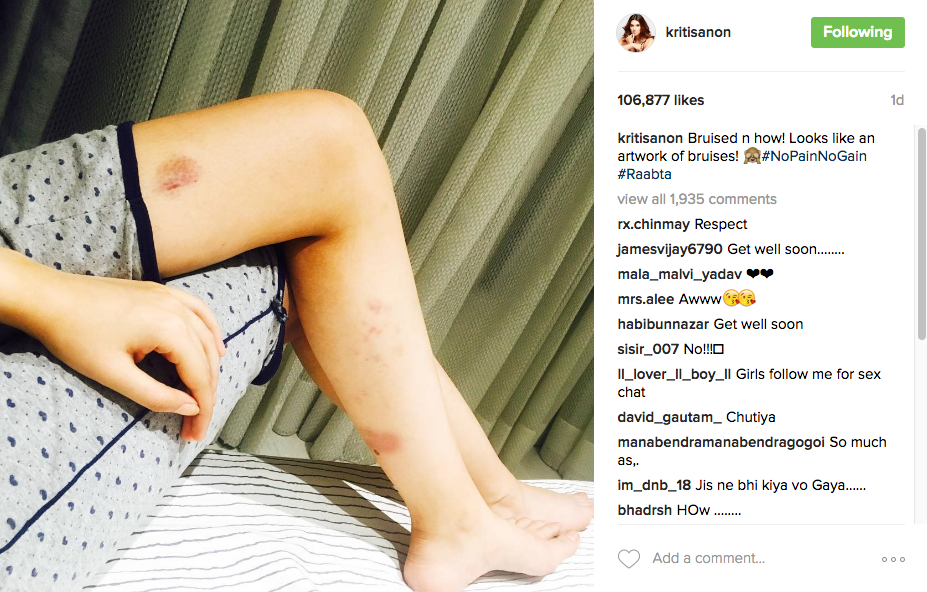Open rx.chinmay commenter profile
This screenshot has width=927, height=592.
click(653, 225)
